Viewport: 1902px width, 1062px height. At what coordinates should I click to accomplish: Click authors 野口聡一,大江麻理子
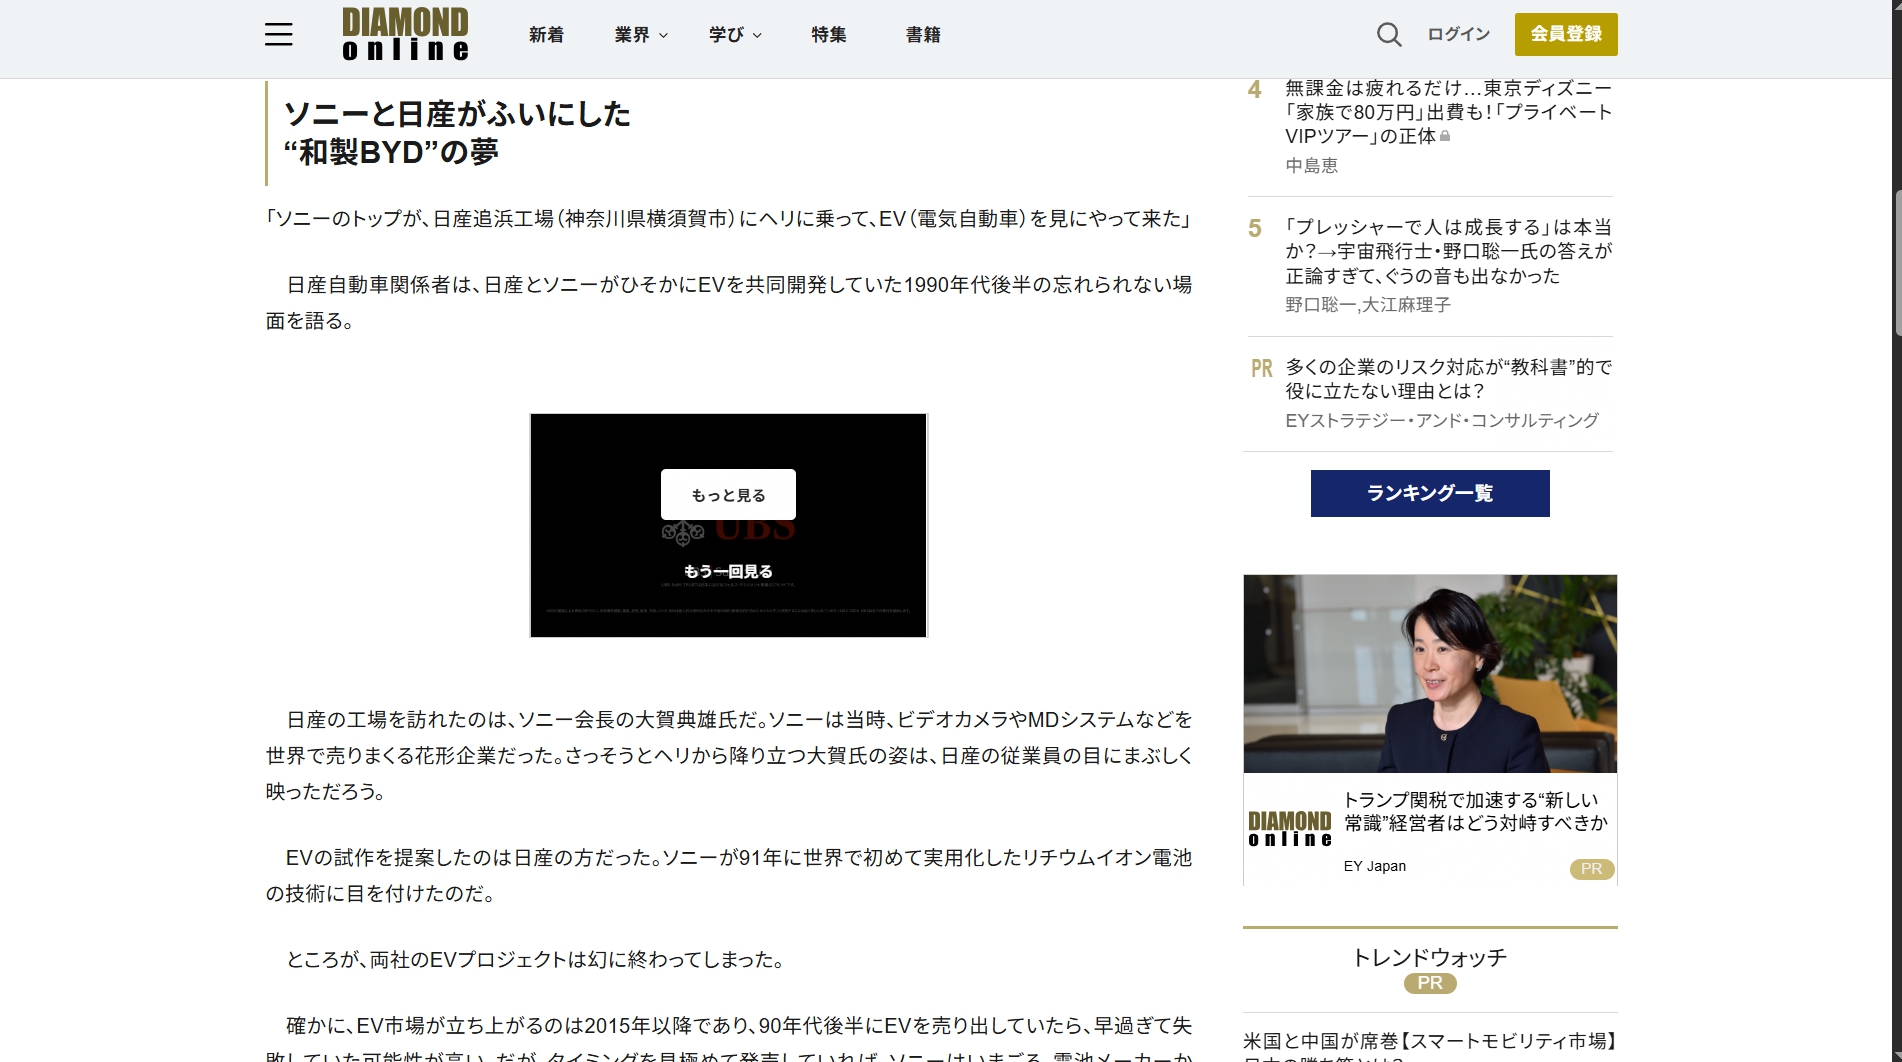pos(1367,305)
